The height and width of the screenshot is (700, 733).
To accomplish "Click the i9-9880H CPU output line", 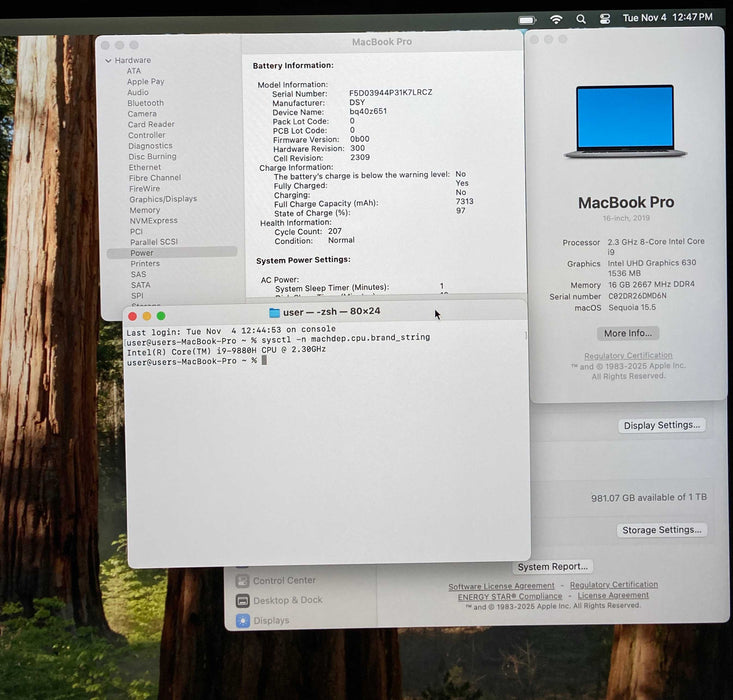I will click(226, 351).
